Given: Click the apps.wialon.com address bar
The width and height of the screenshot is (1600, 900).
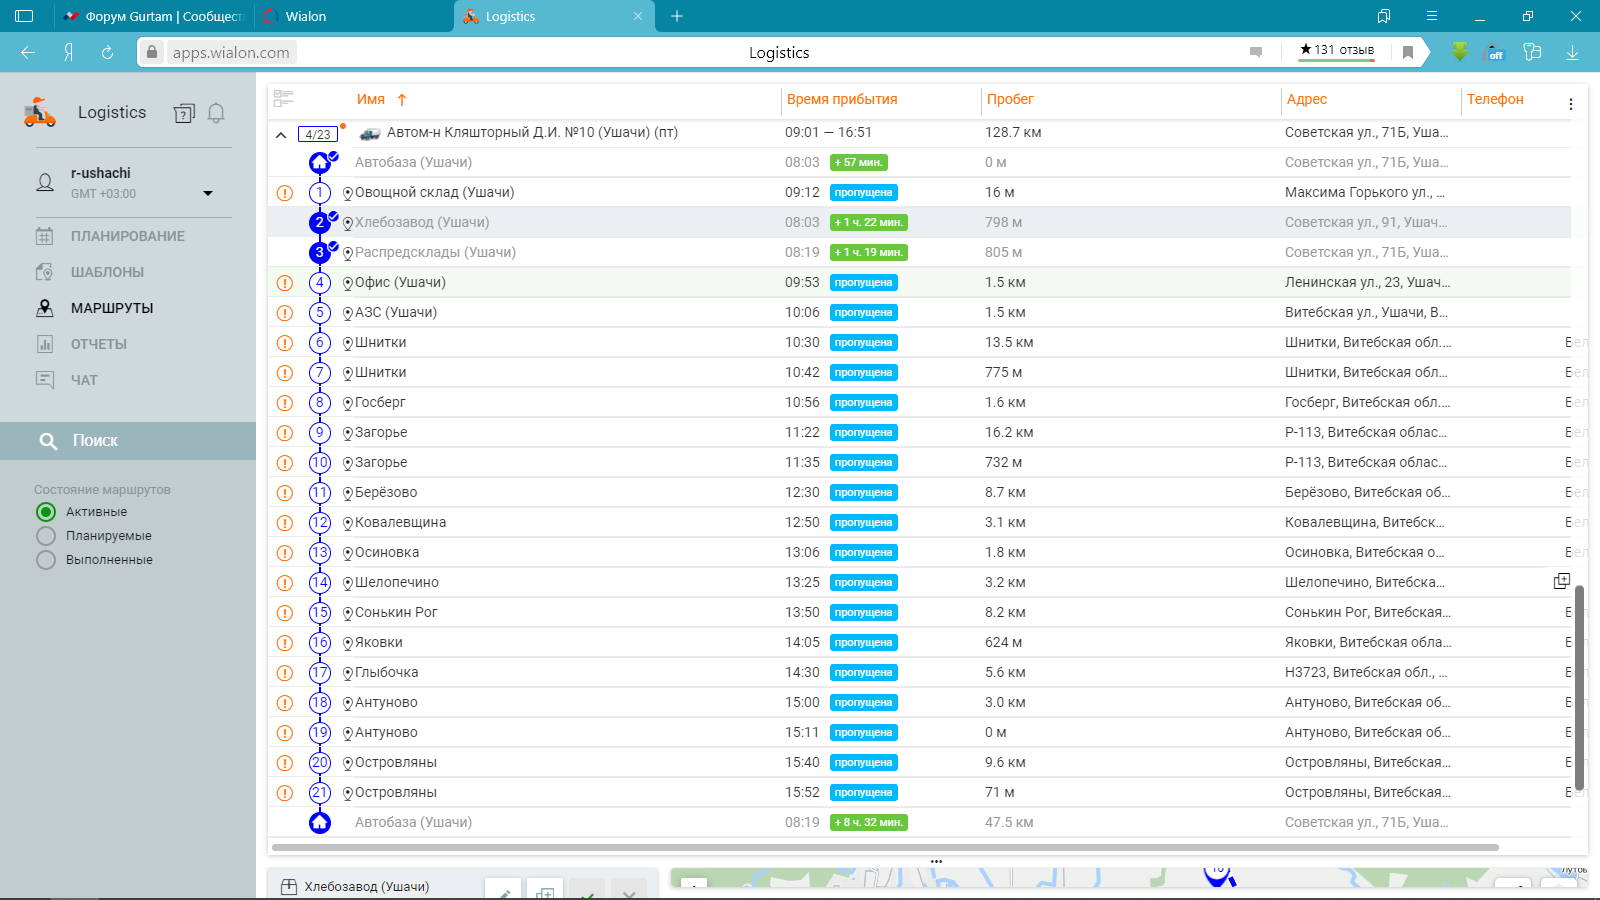Looking at the screenshot, I should [x=231, y=53].
